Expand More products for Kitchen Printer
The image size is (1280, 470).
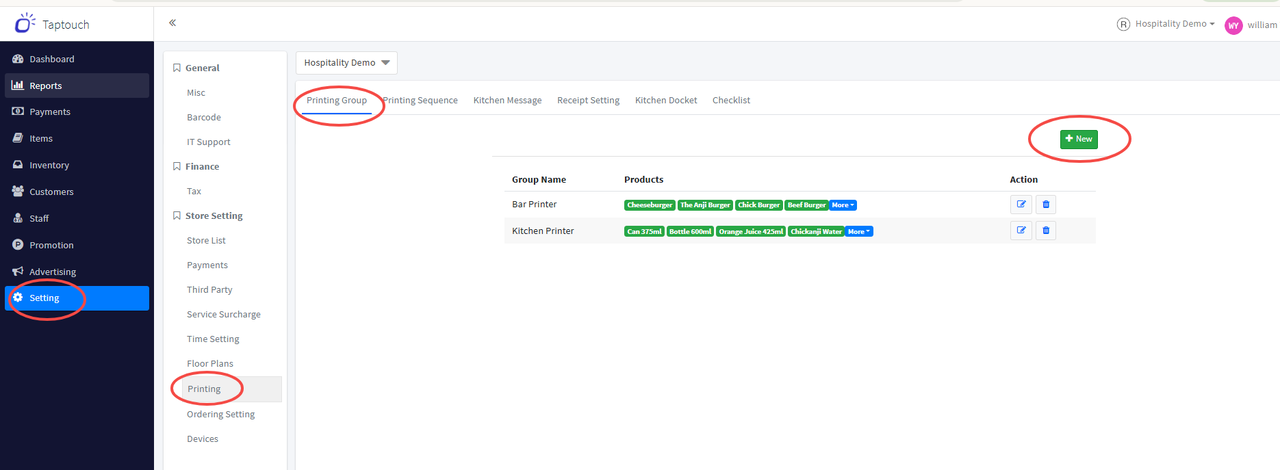(x=859, y=231)
